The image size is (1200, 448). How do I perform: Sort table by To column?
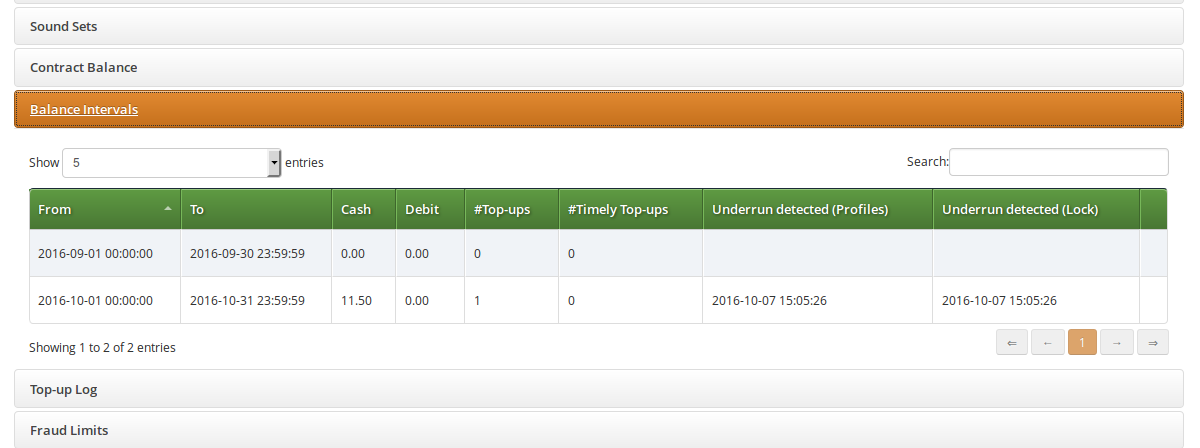click(256, 210)
